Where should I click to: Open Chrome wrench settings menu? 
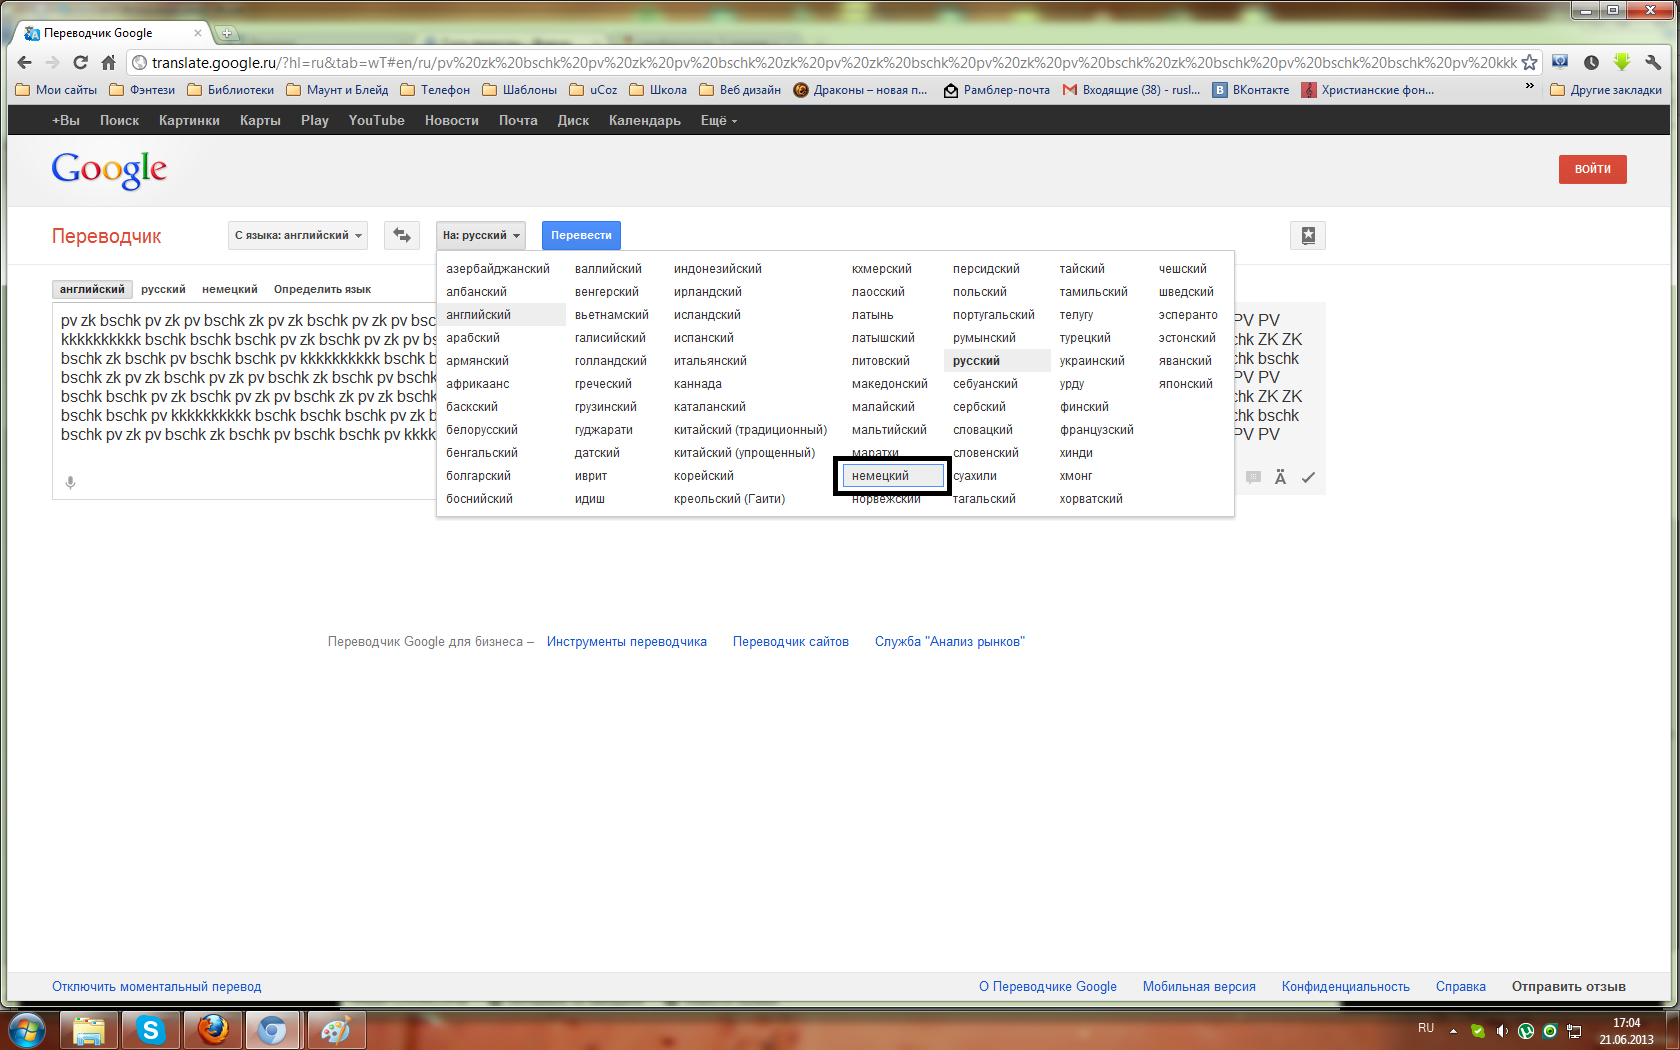(1653, 62)
